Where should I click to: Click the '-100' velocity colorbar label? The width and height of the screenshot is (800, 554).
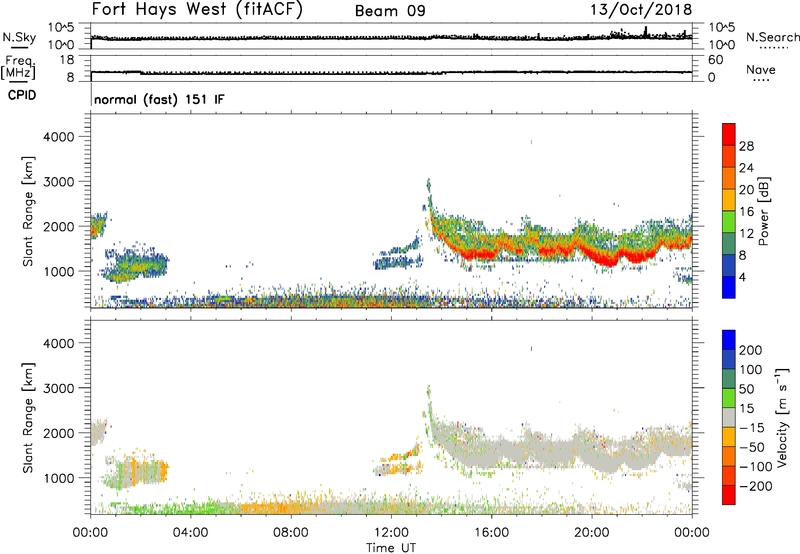point(756,467)
